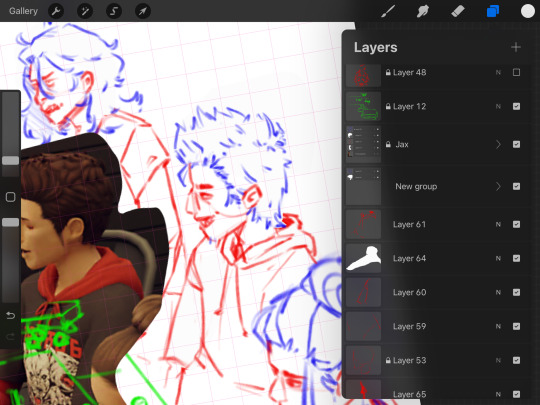Select the 'Jax' group name
Image resolution: width=540 pixels, height=405 pixels.
402,144
